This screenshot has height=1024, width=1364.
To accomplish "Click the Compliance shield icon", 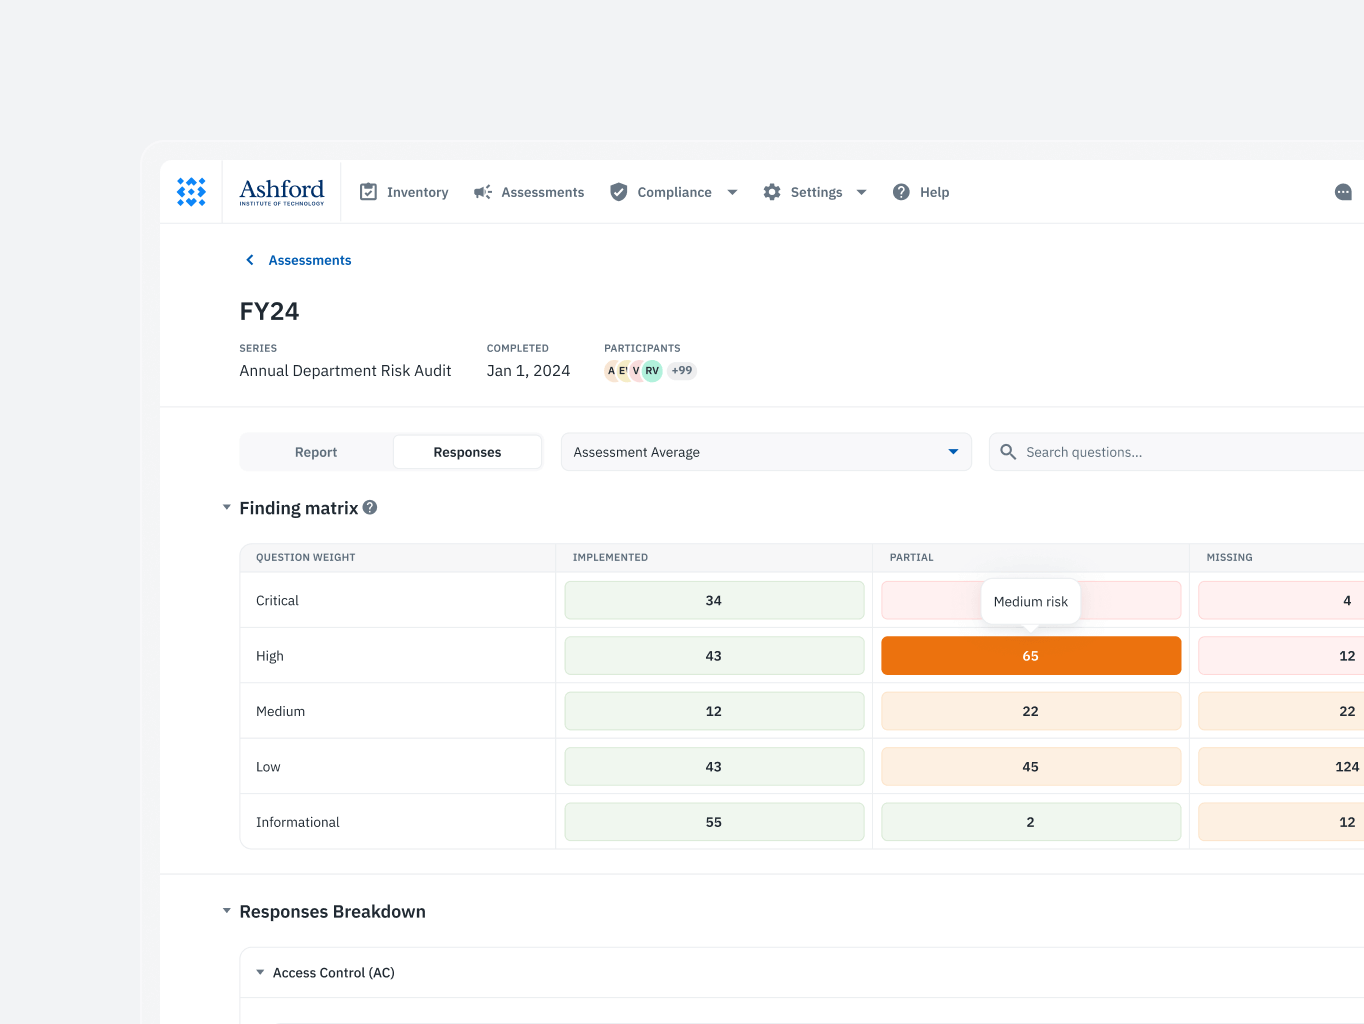I will [619, 191].
